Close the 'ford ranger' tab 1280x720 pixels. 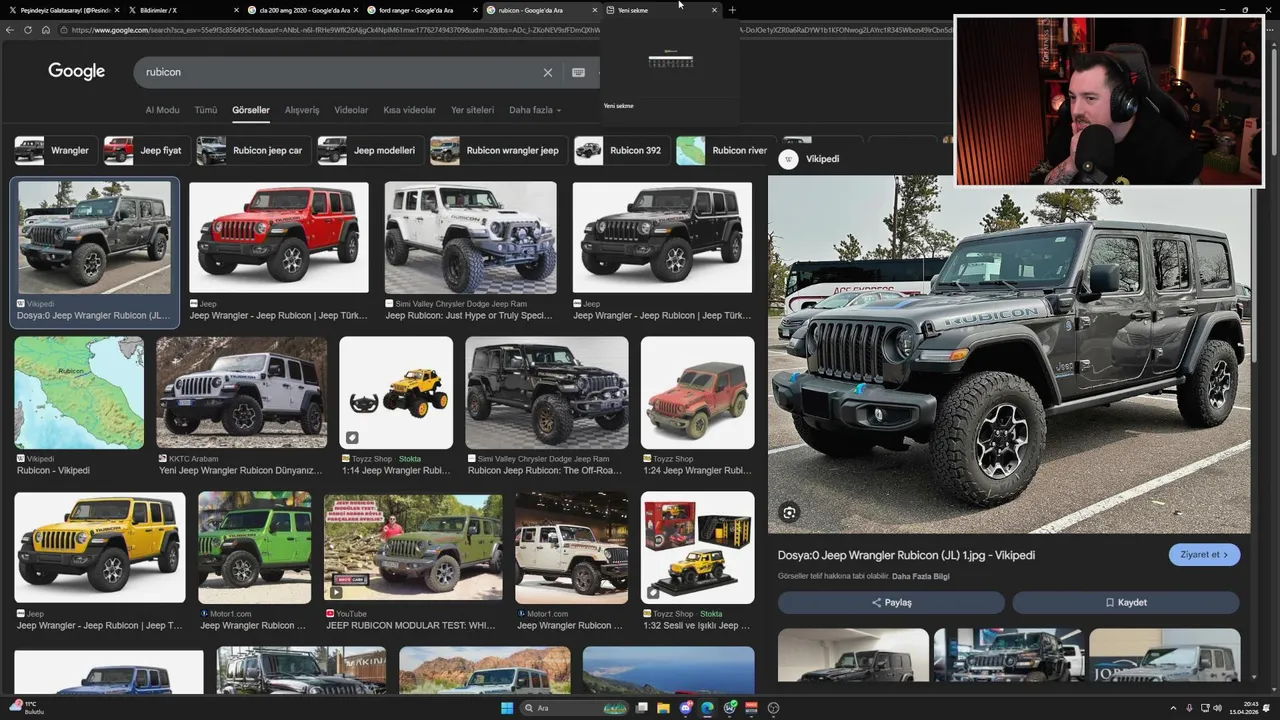coord(475,10)
